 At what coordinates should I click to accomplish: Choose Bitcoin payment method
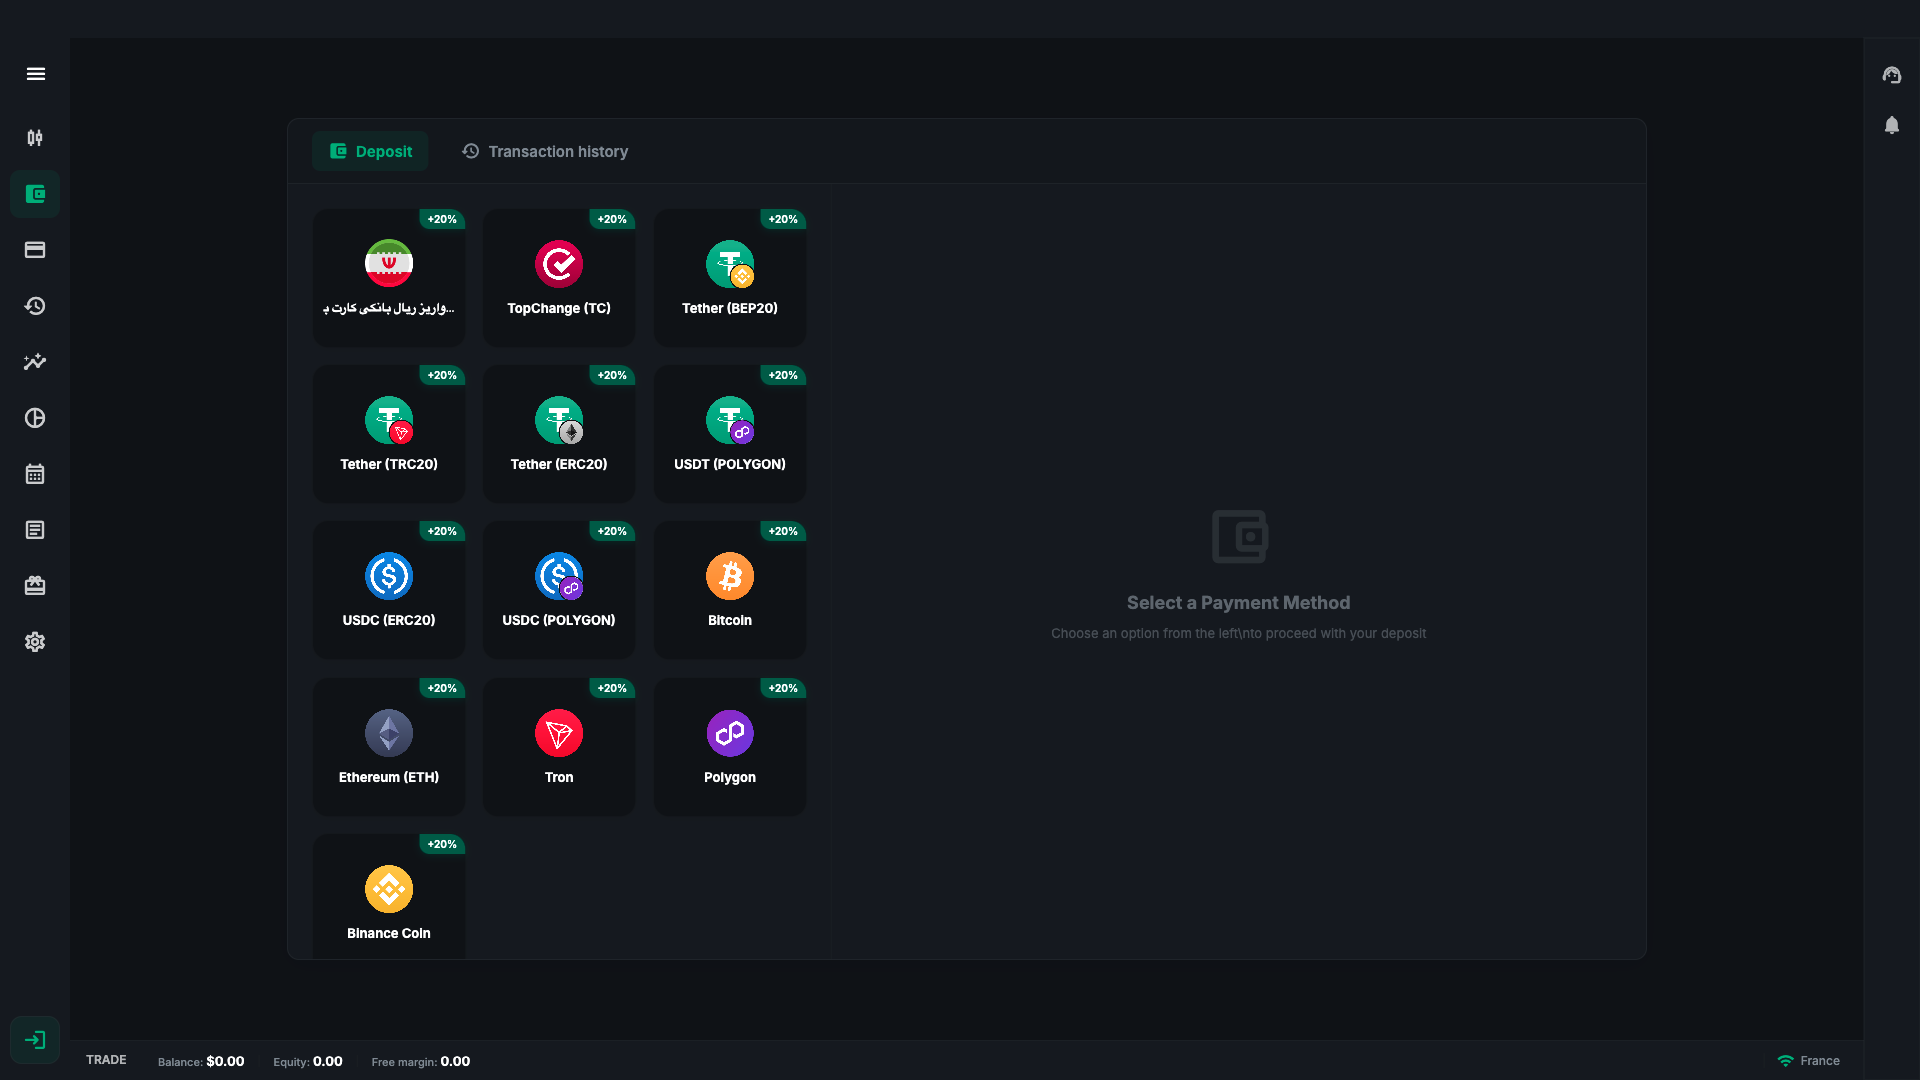[x=730, y=589]
